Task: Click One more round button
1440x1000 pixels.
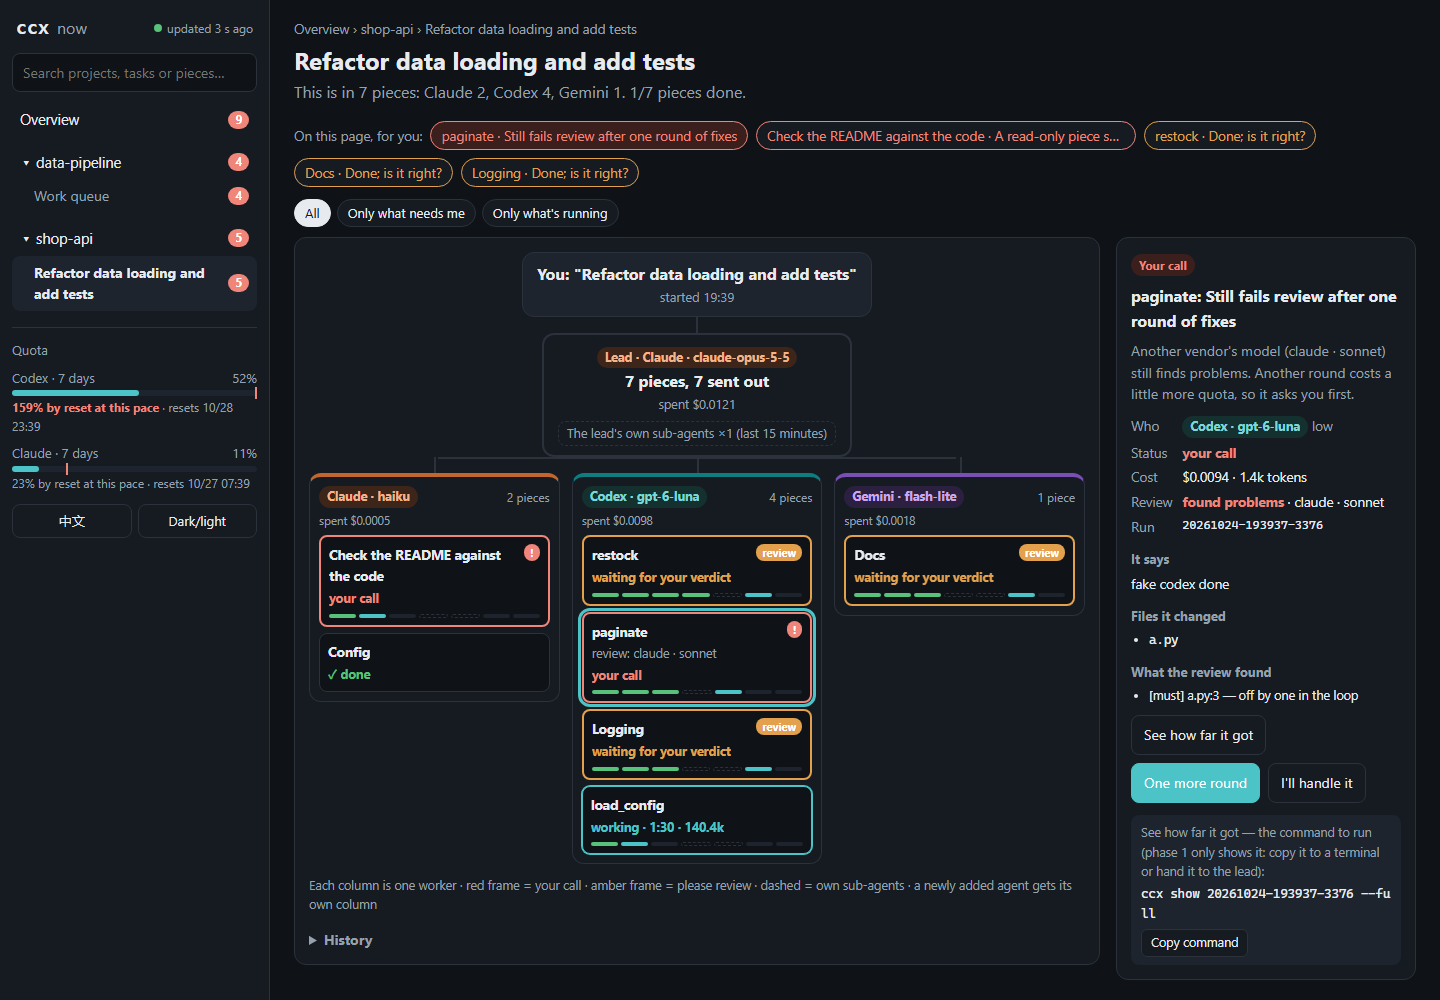Action: tap(1195, 783)
